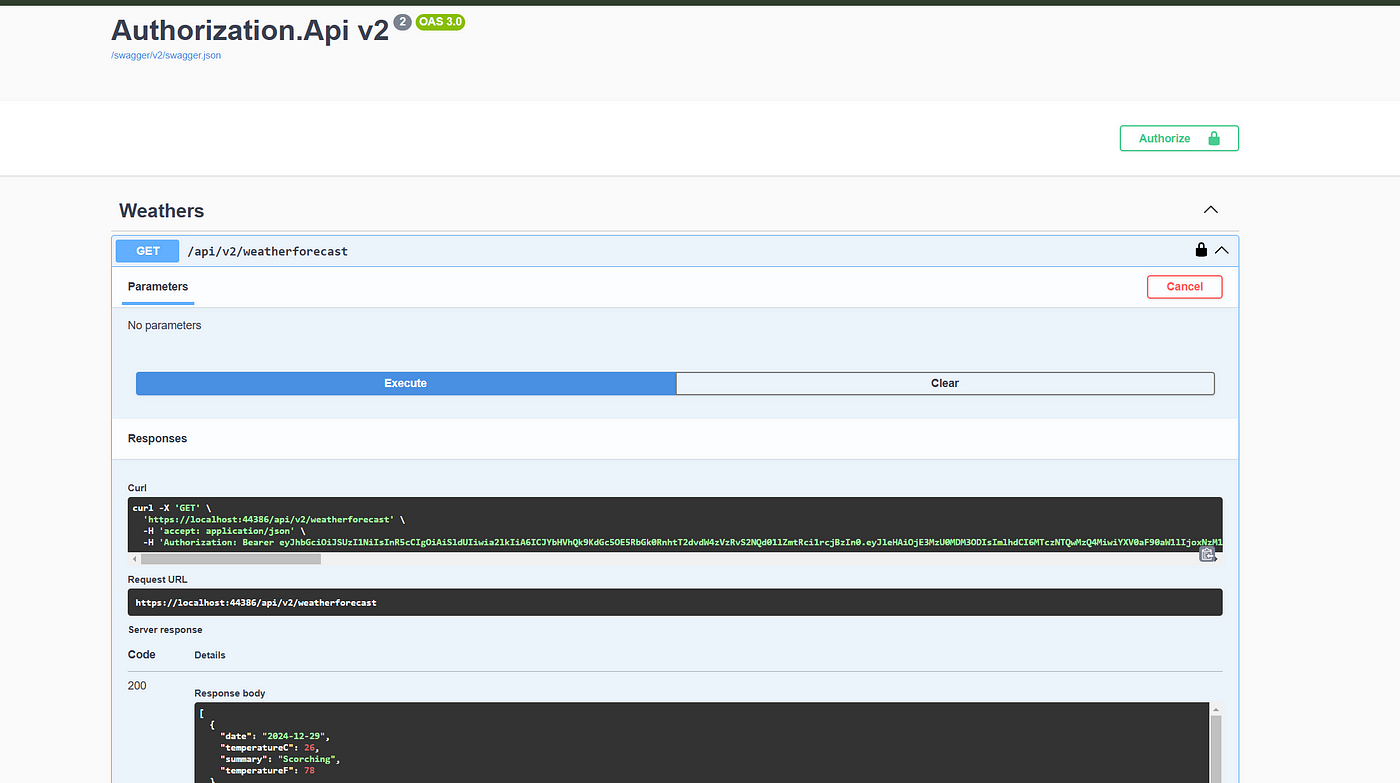The width and height of the screenshot is (1400, 783).
Task: Click left arrow of curl scrollbar
Action: [x=134, y=559]
